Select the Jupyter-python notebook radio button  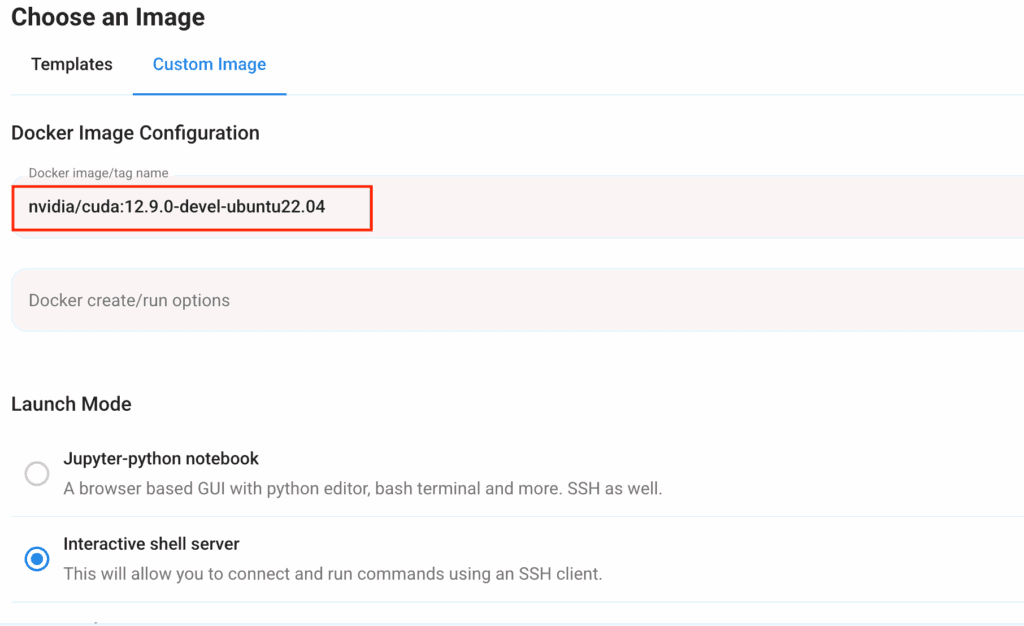37,474
